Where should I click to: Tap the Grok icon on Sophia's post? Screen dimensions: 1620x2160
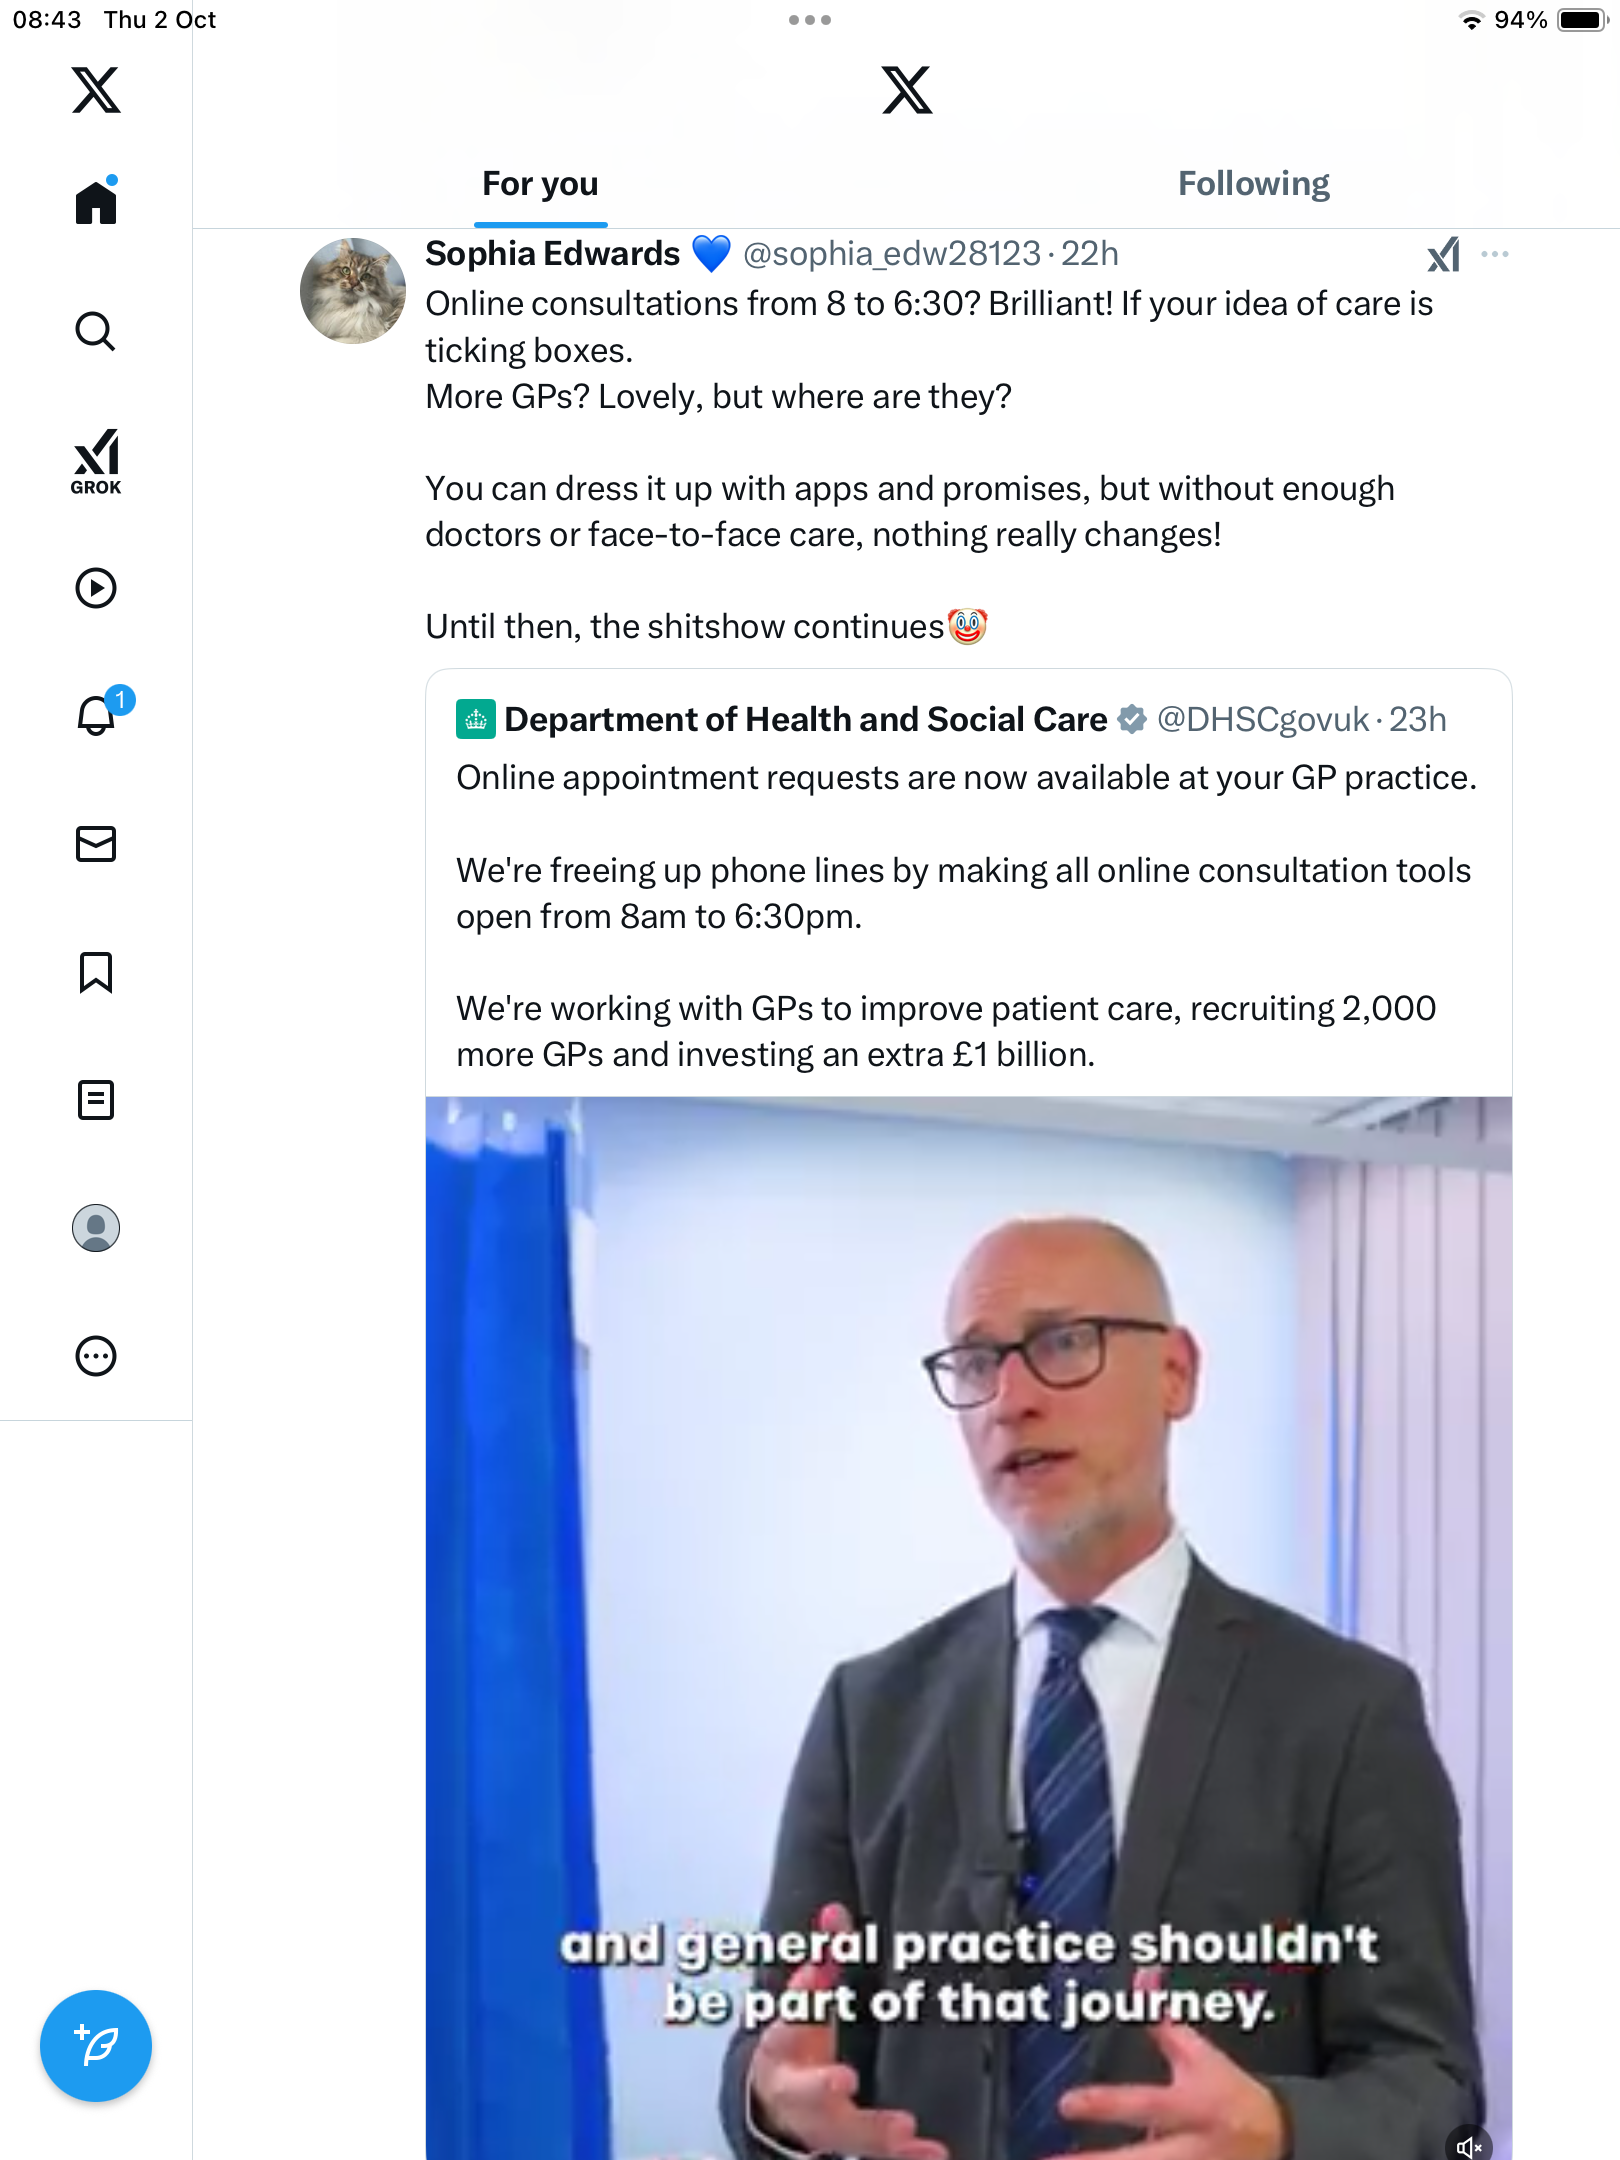coord(1443,255)
